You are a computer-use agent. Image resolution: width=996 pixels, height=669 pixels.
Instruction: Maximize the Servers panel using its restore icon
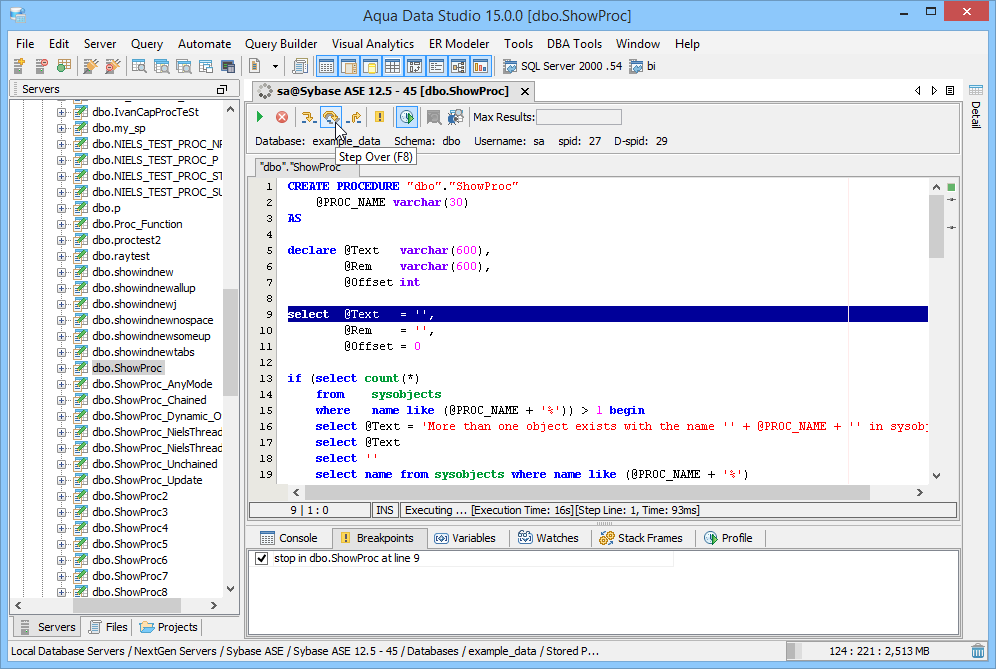coord(222,90)
